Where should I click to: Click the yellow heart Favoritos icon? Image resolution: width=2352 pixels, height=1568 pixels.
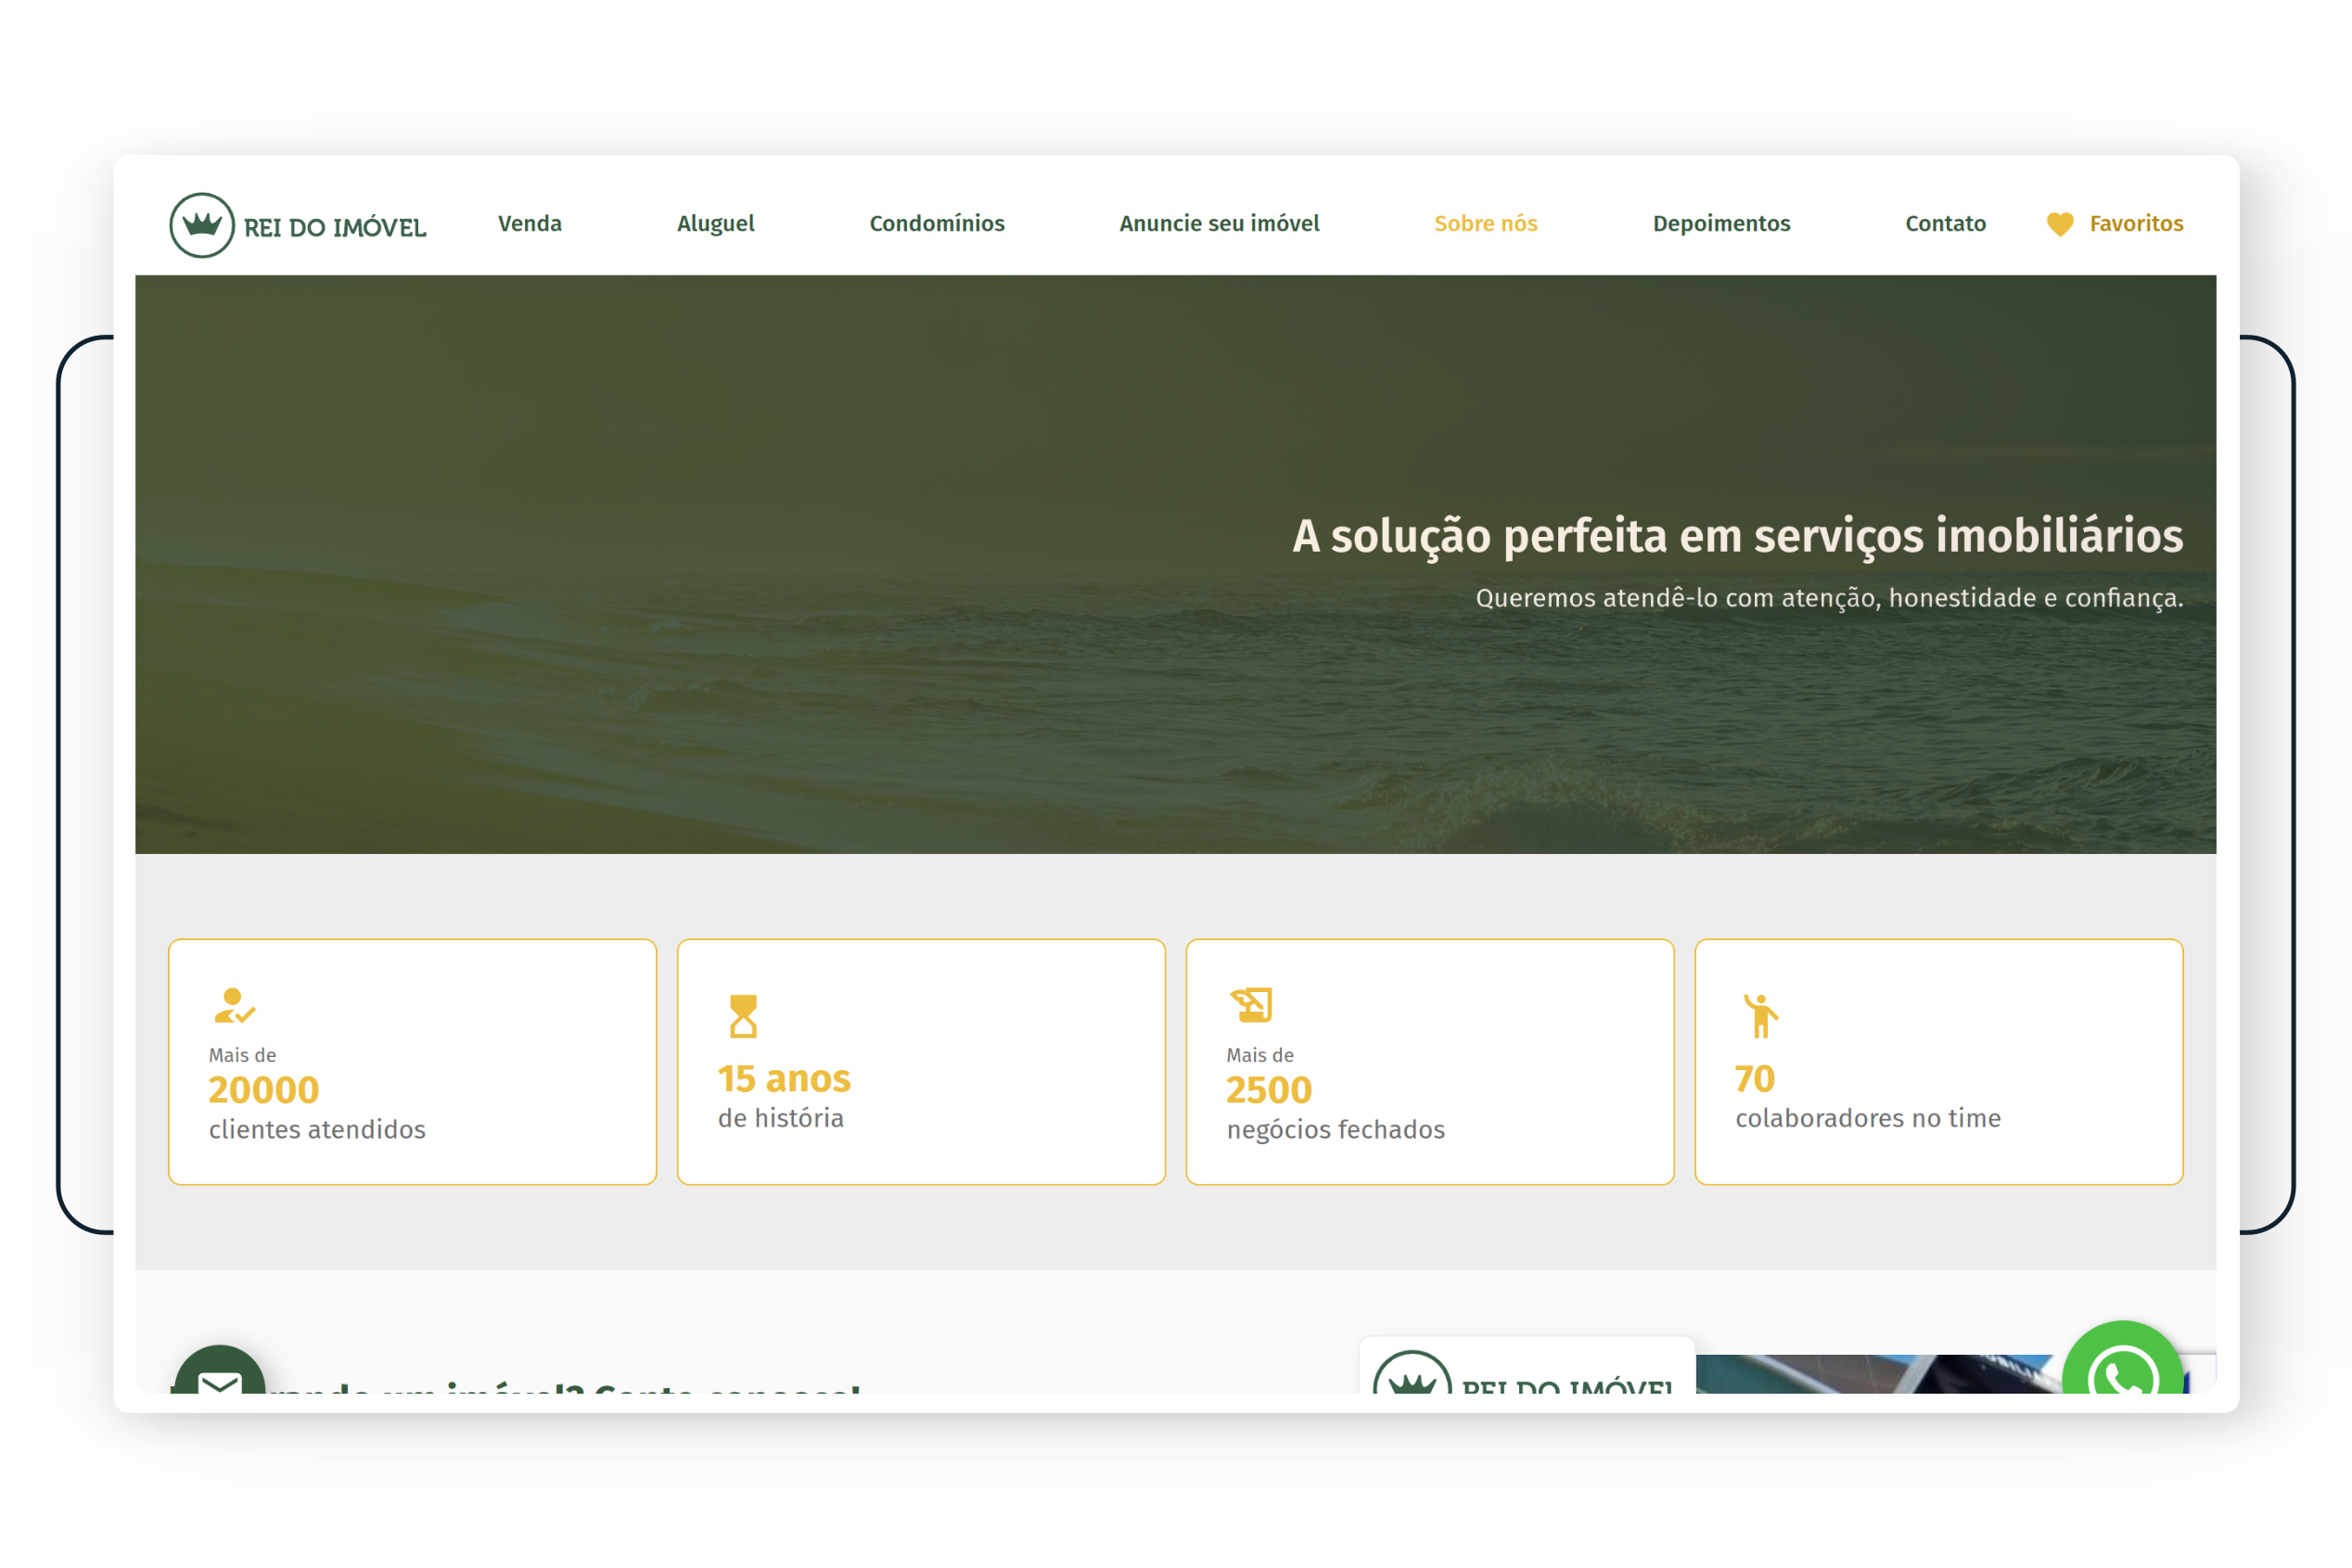coord(2060,225)
